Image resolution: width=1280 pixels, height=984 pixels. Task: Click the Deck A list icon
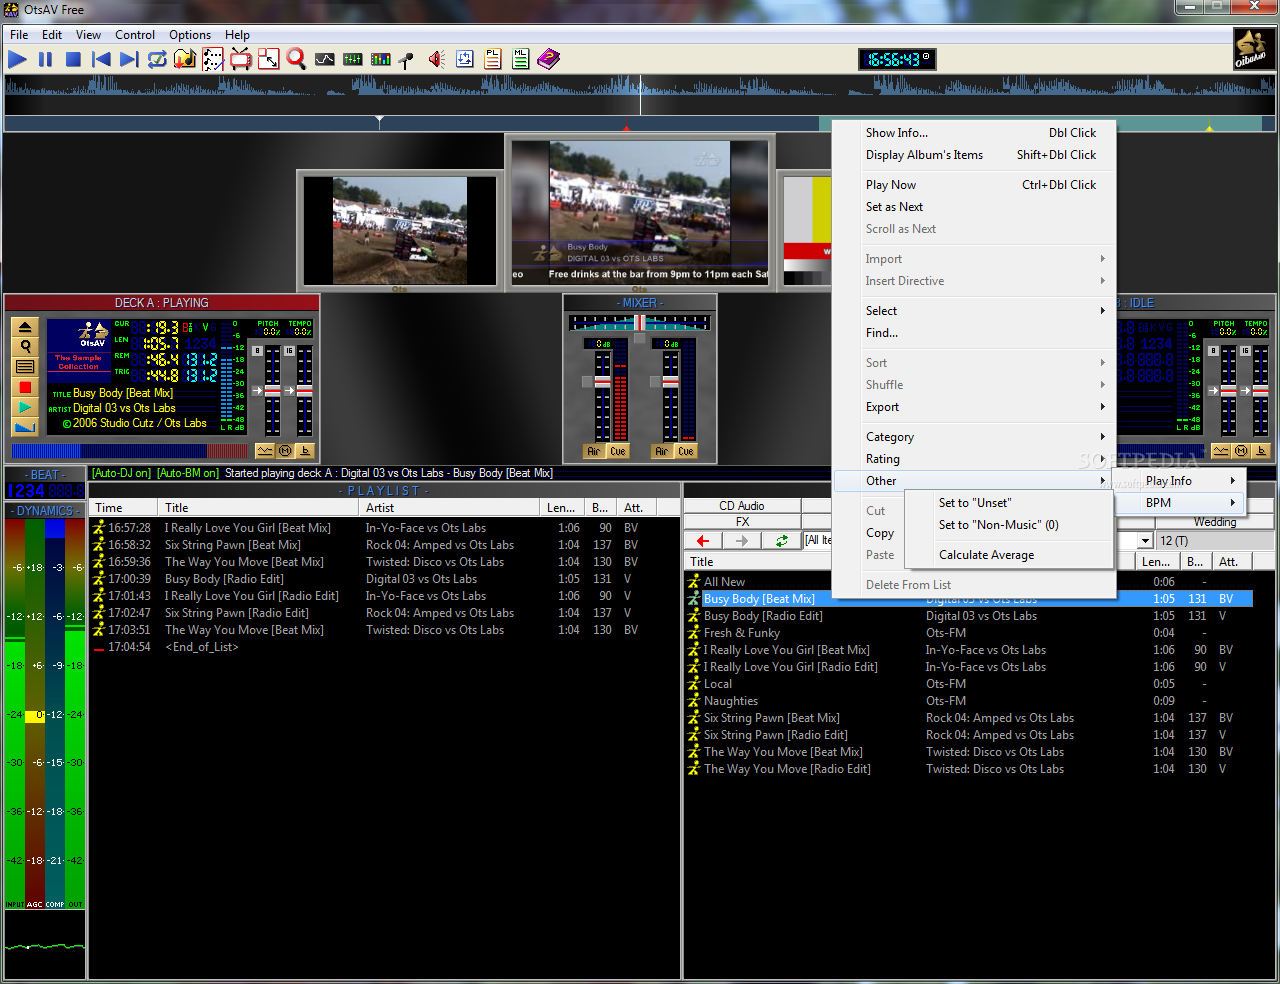(x=25, y=367)
